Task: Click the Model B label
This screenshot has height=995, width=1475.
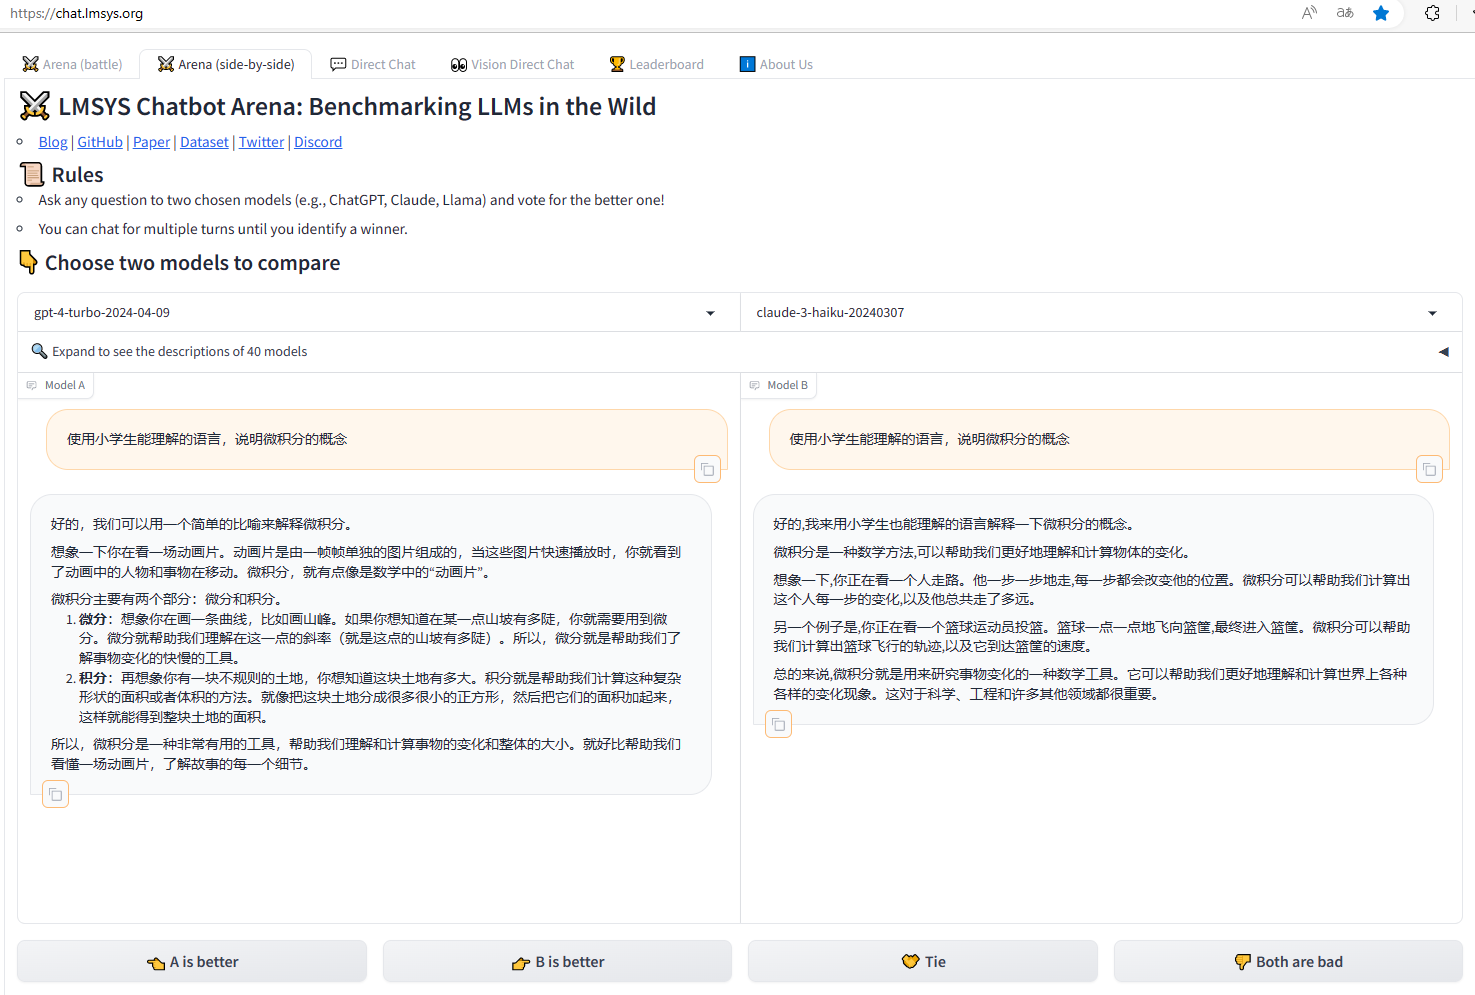Action: pos(778,385)
